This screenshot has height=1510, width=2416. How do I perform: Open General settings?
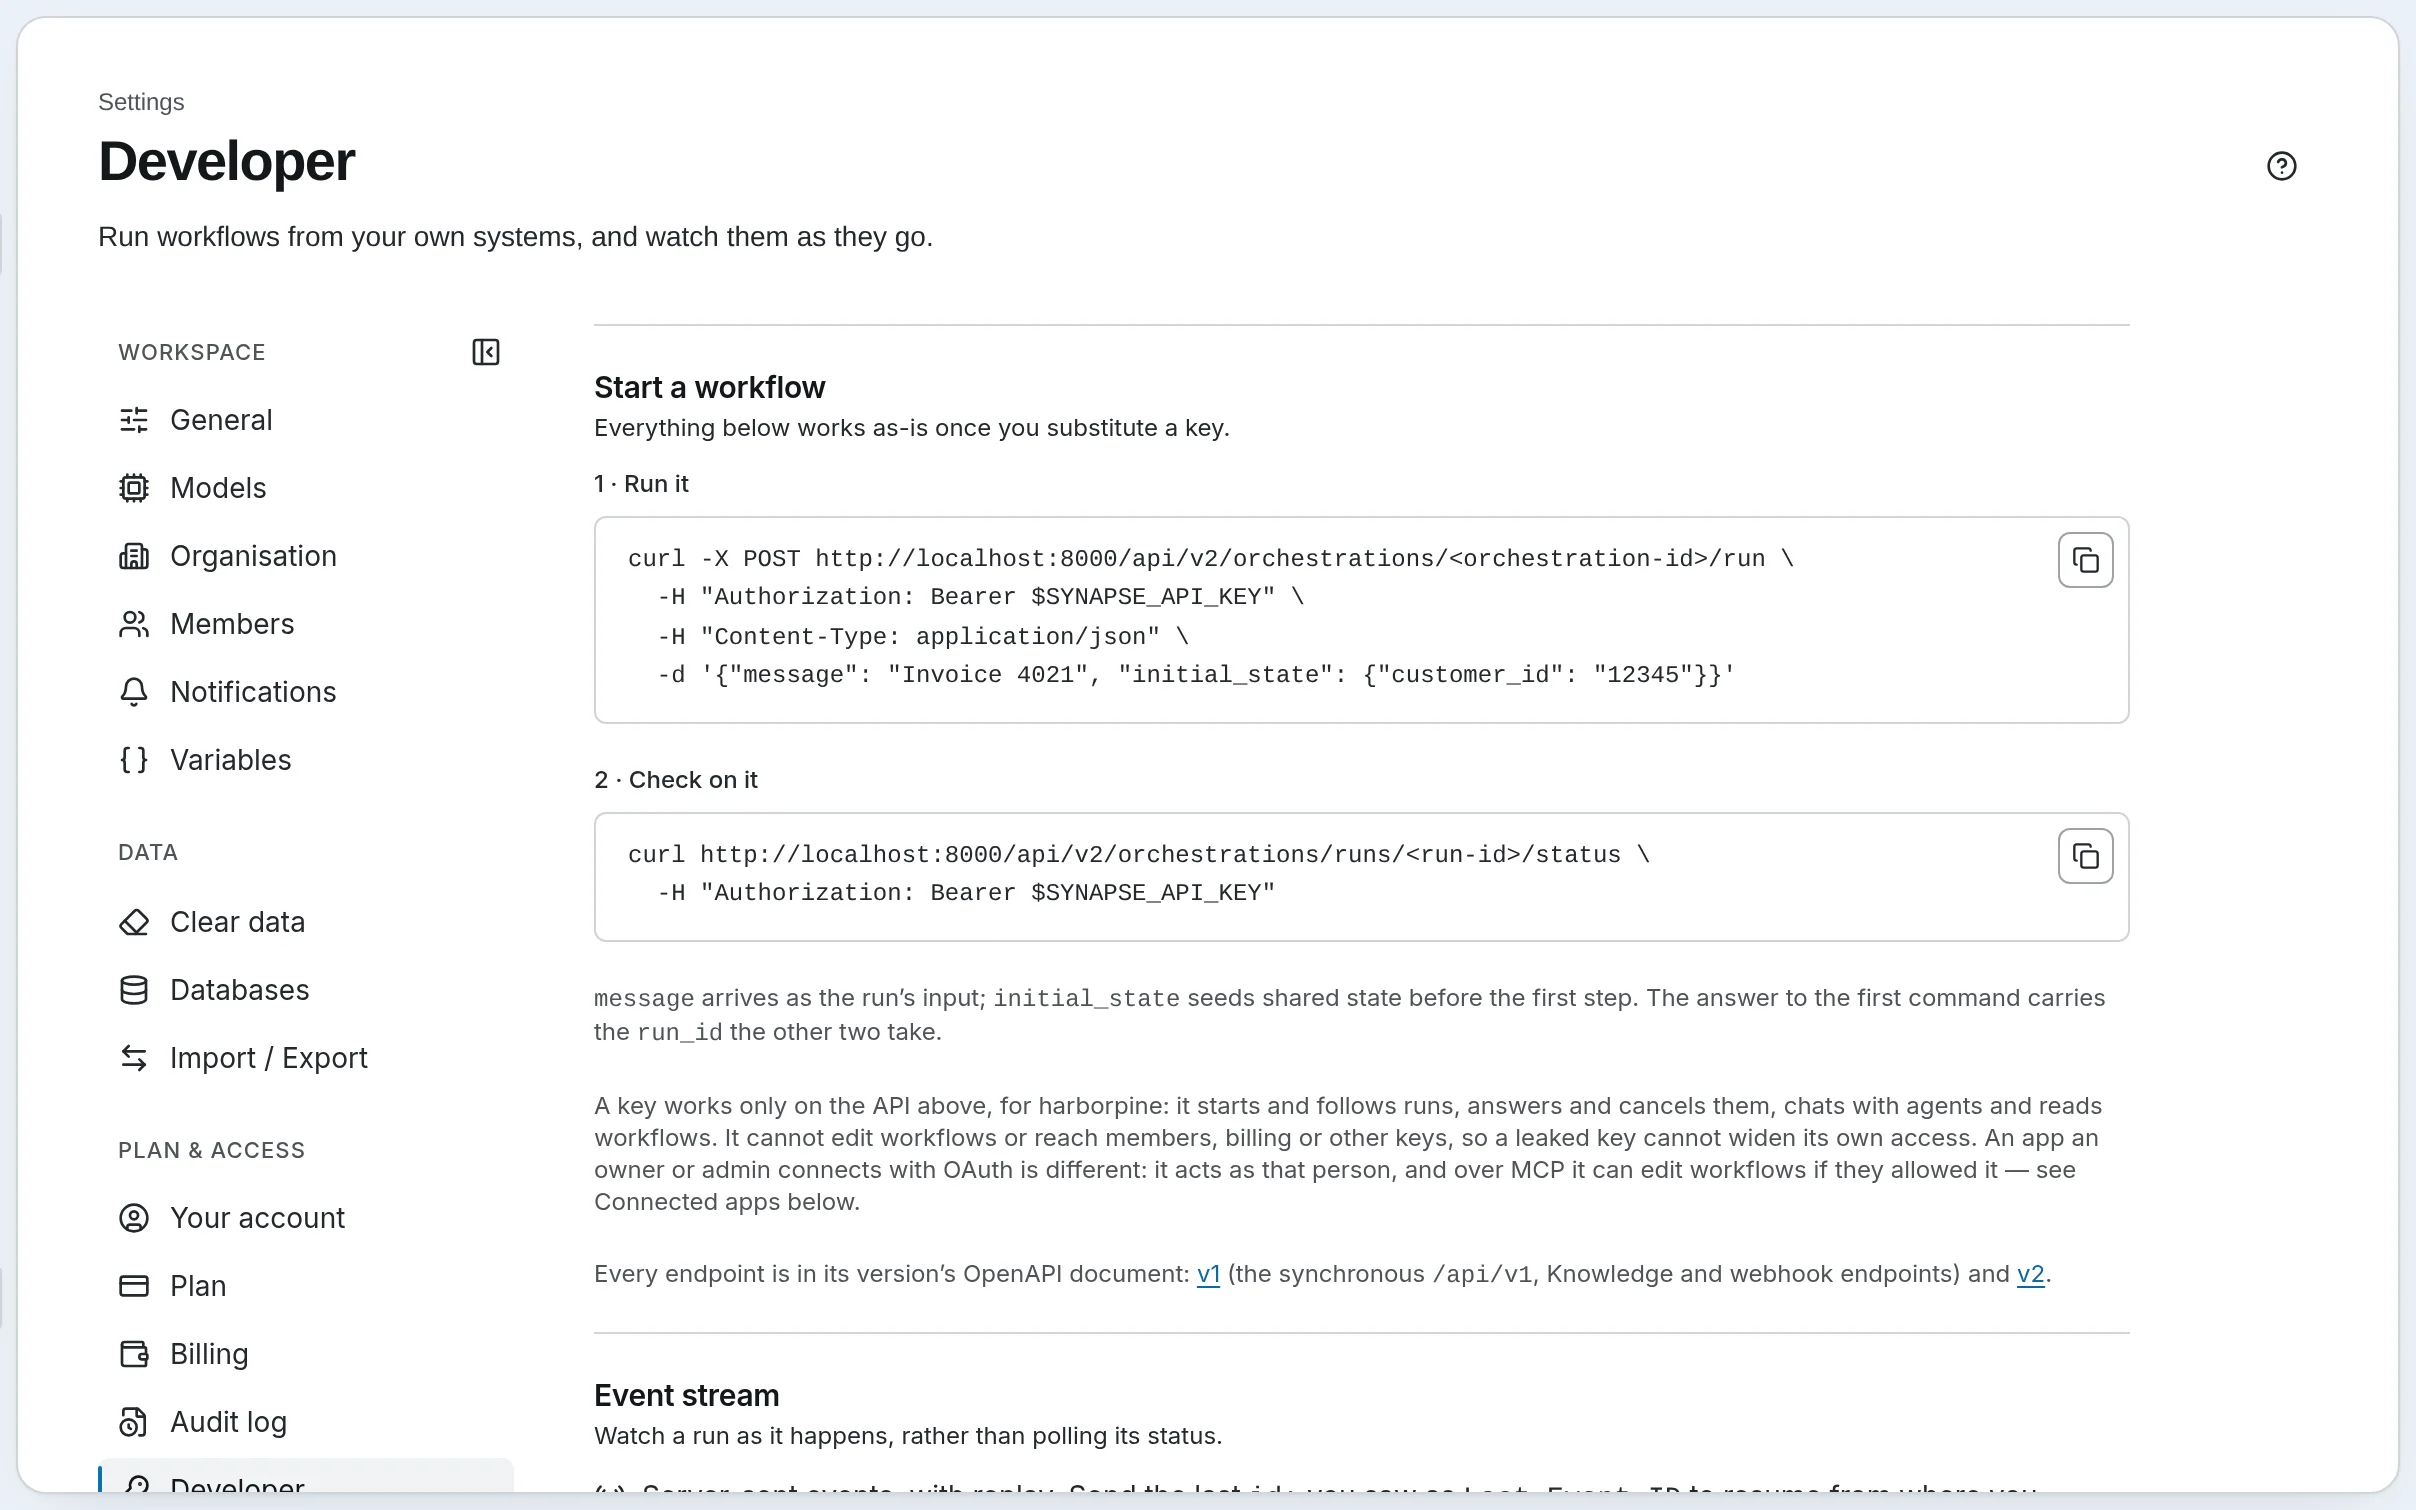click(x=306, y=420)
